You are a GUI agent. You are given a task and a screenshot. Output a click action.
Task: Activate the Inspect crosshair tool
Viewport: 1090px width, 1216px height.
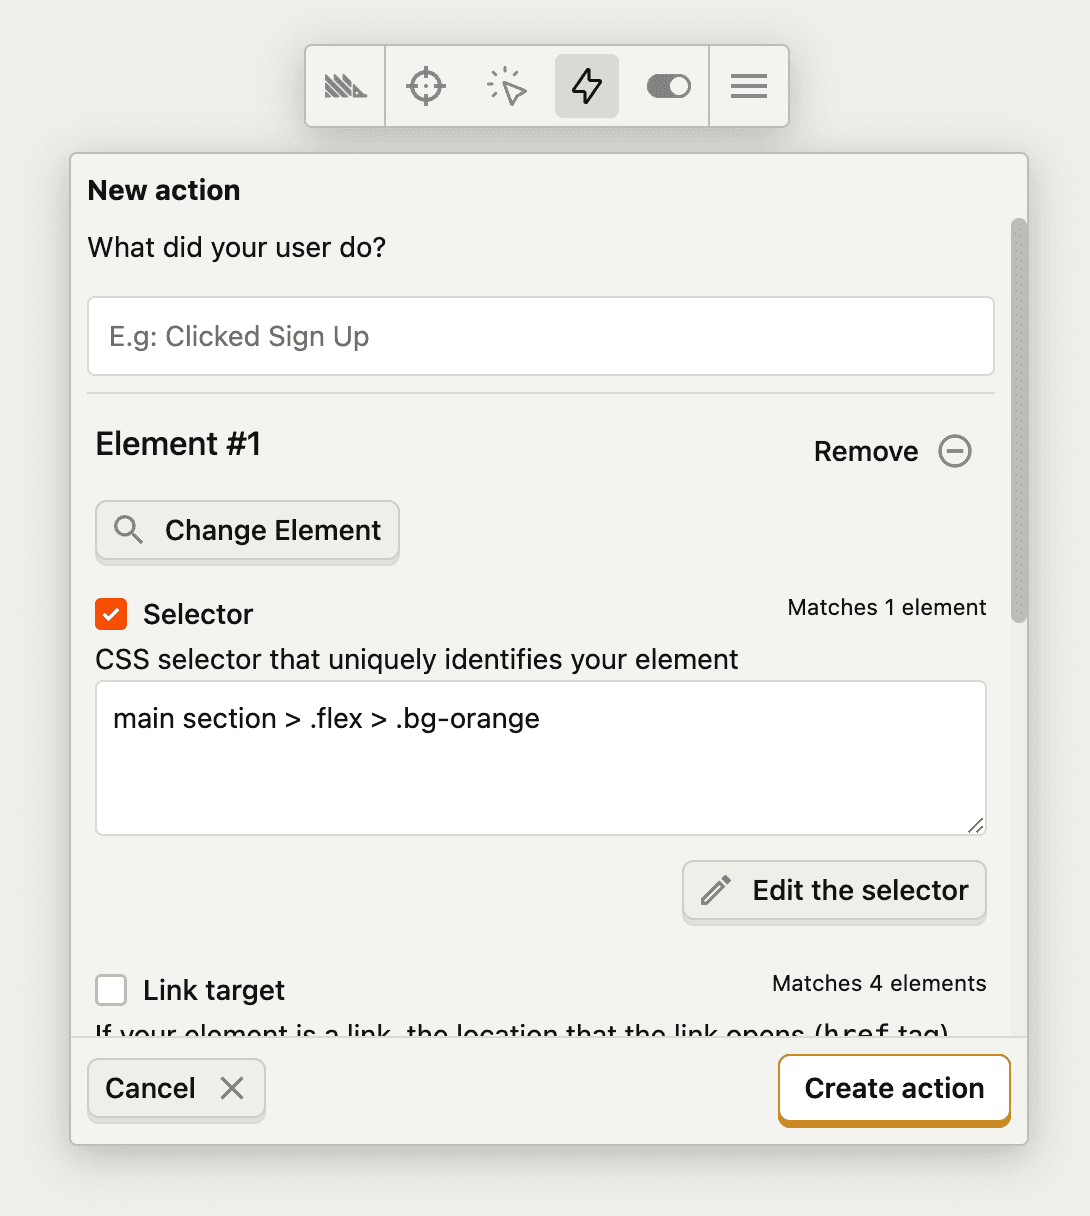(426, 87)
